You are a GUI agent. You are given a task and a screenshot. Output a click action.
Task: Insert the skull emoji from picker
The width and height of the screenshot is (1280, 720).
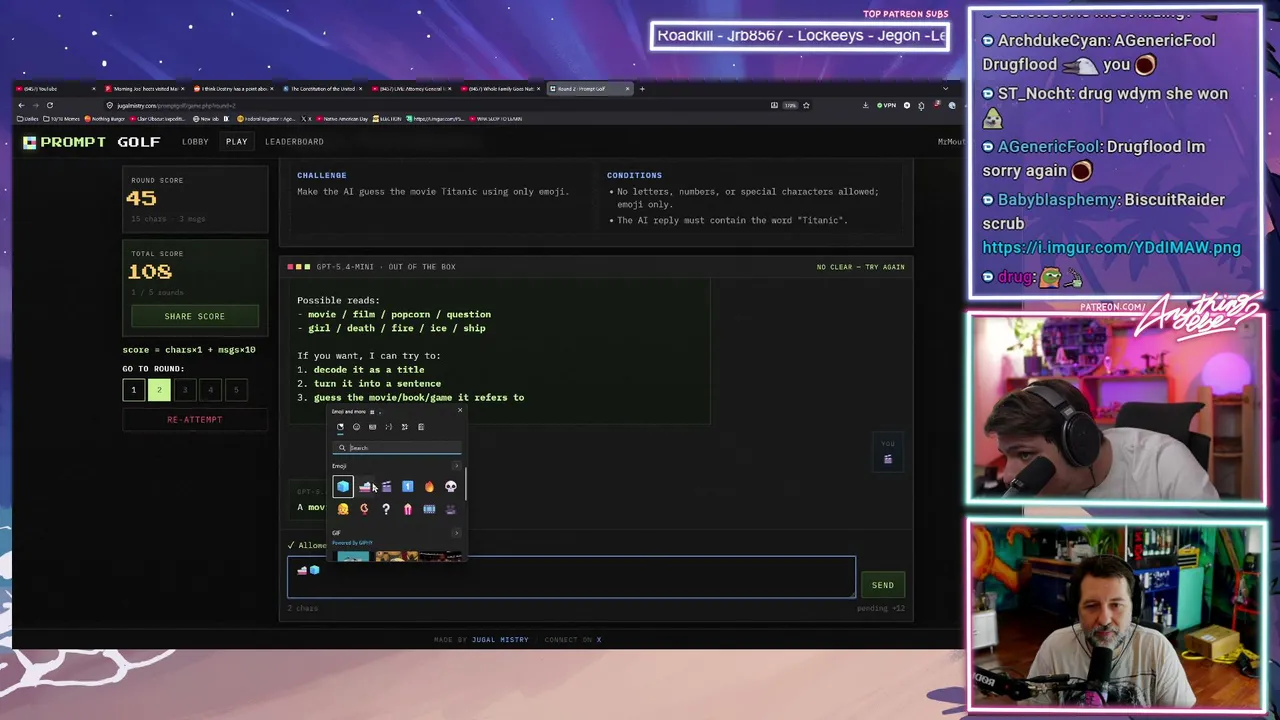[451, 487]
